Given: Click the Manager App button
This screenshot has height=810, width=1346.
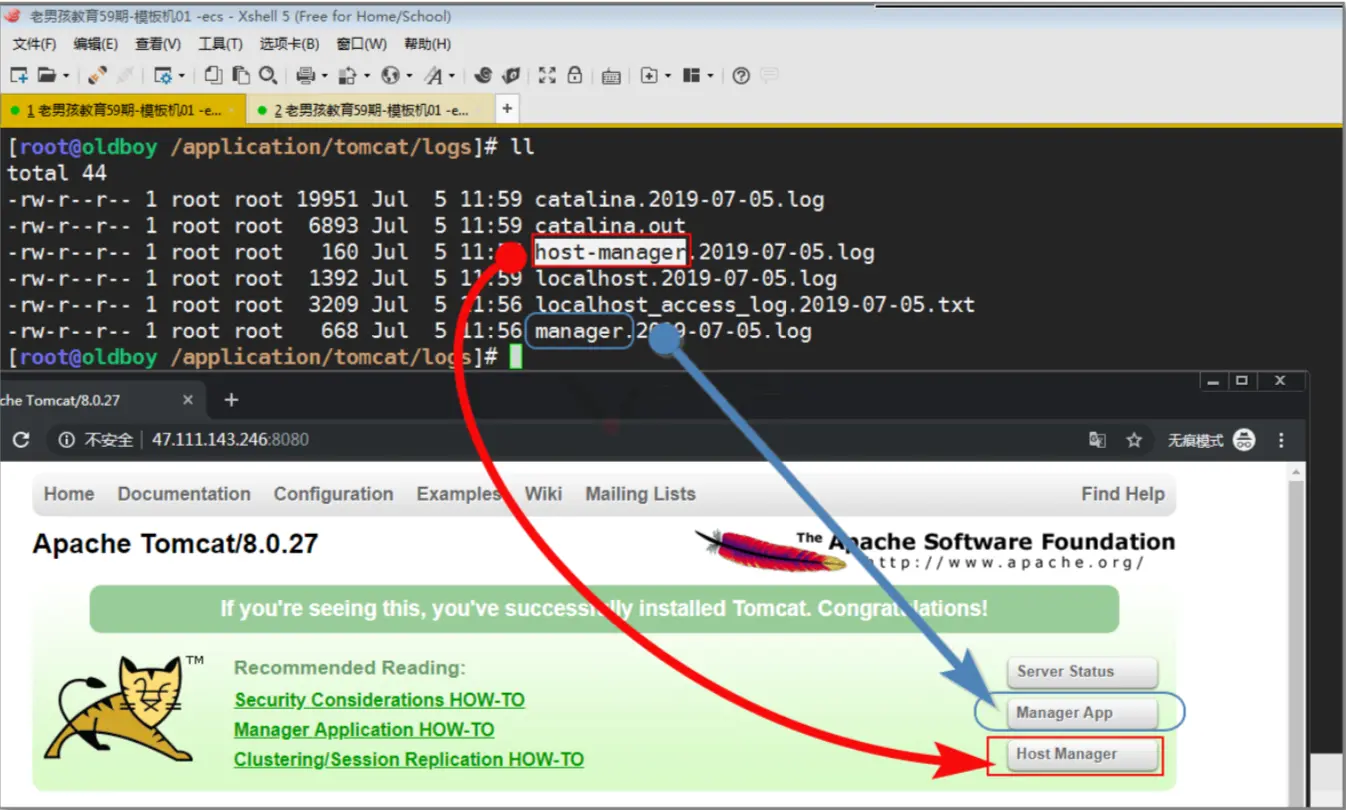Looking at the screenshot, I should (x=1082, y=713).
